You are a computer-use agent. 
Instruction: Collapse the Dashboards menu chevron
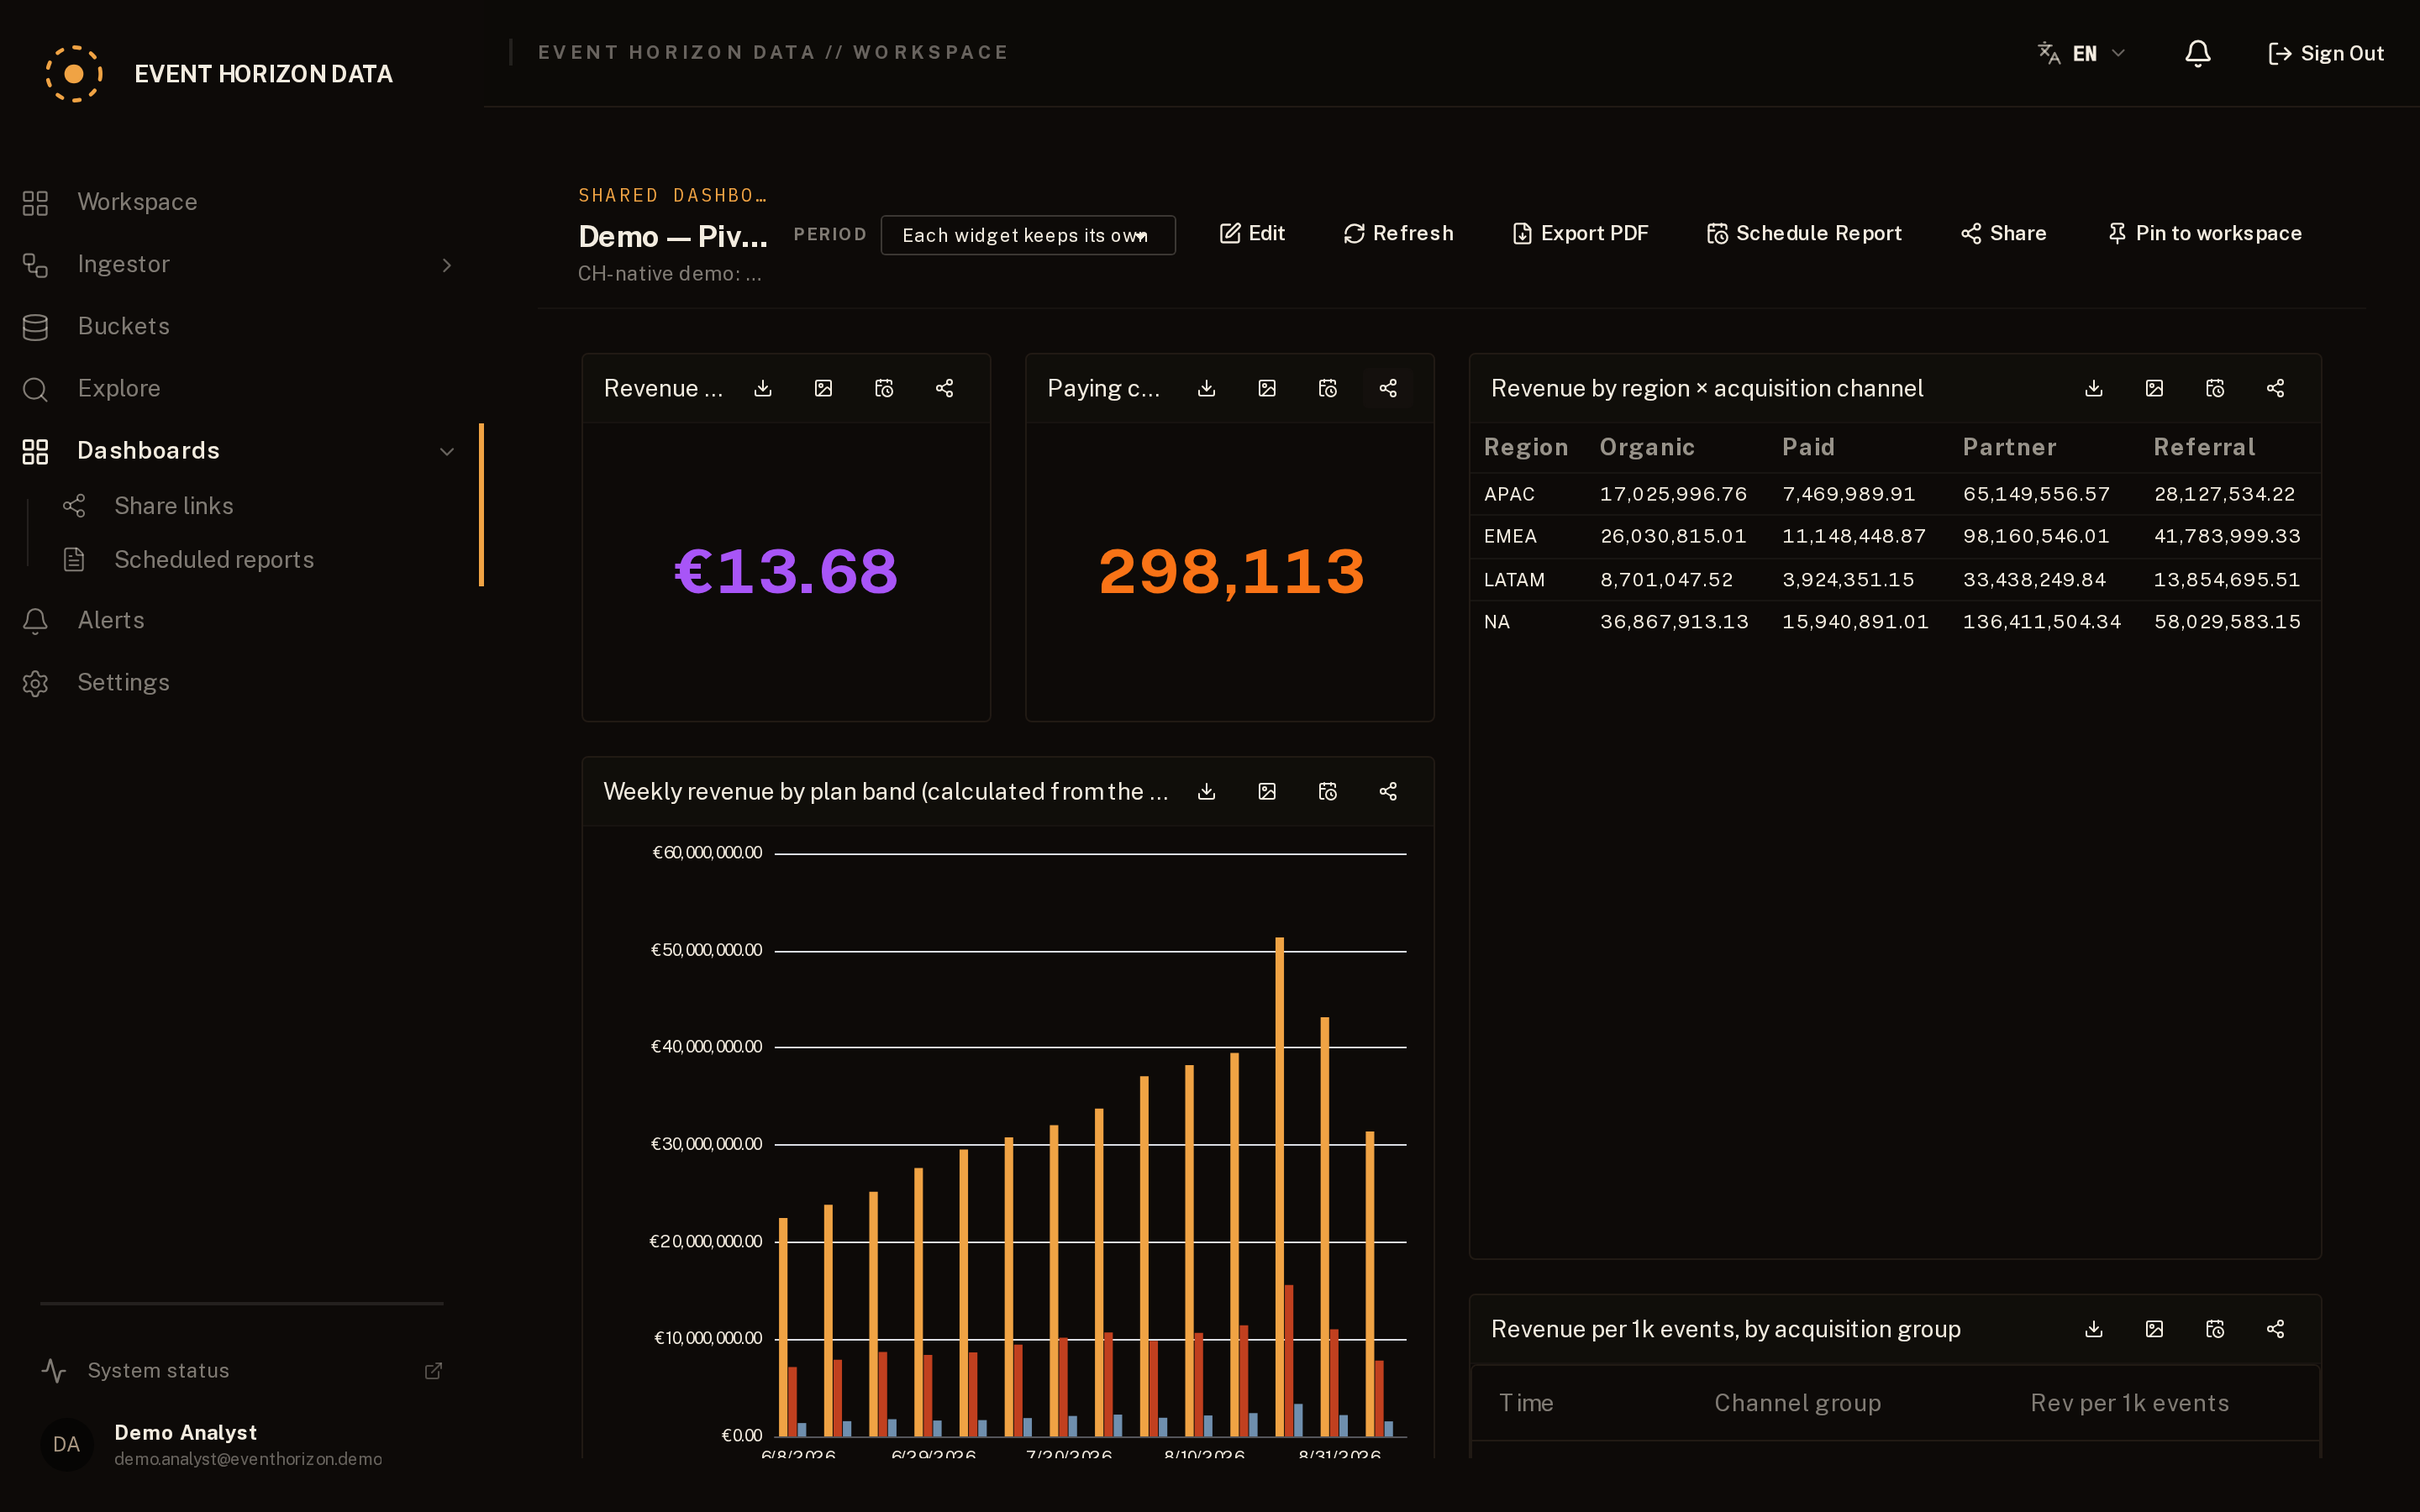tap(447, 451)
